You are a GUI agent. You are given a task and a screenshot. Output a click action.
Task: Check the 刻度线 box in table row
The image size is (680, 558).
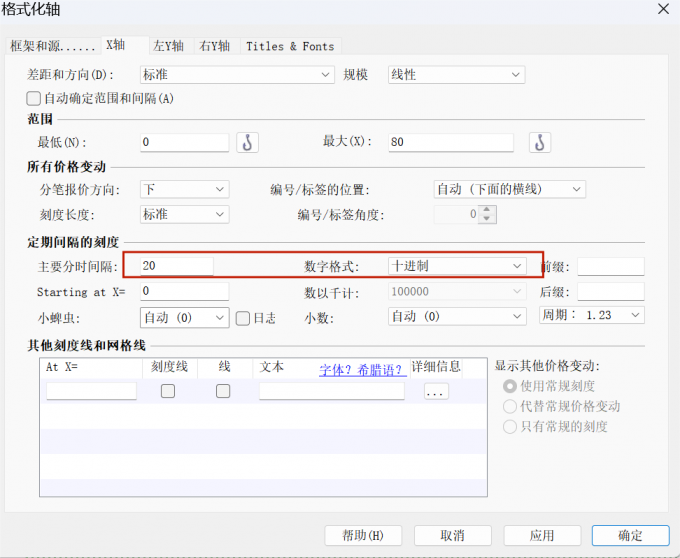(168, 391)
